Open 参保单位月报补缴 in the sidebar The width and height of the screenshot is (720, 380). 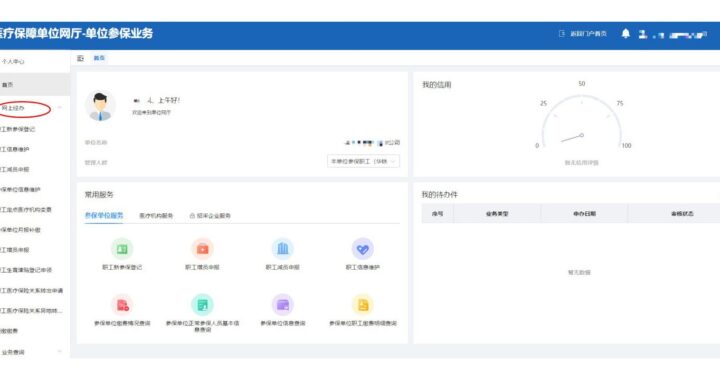(20, 230)
